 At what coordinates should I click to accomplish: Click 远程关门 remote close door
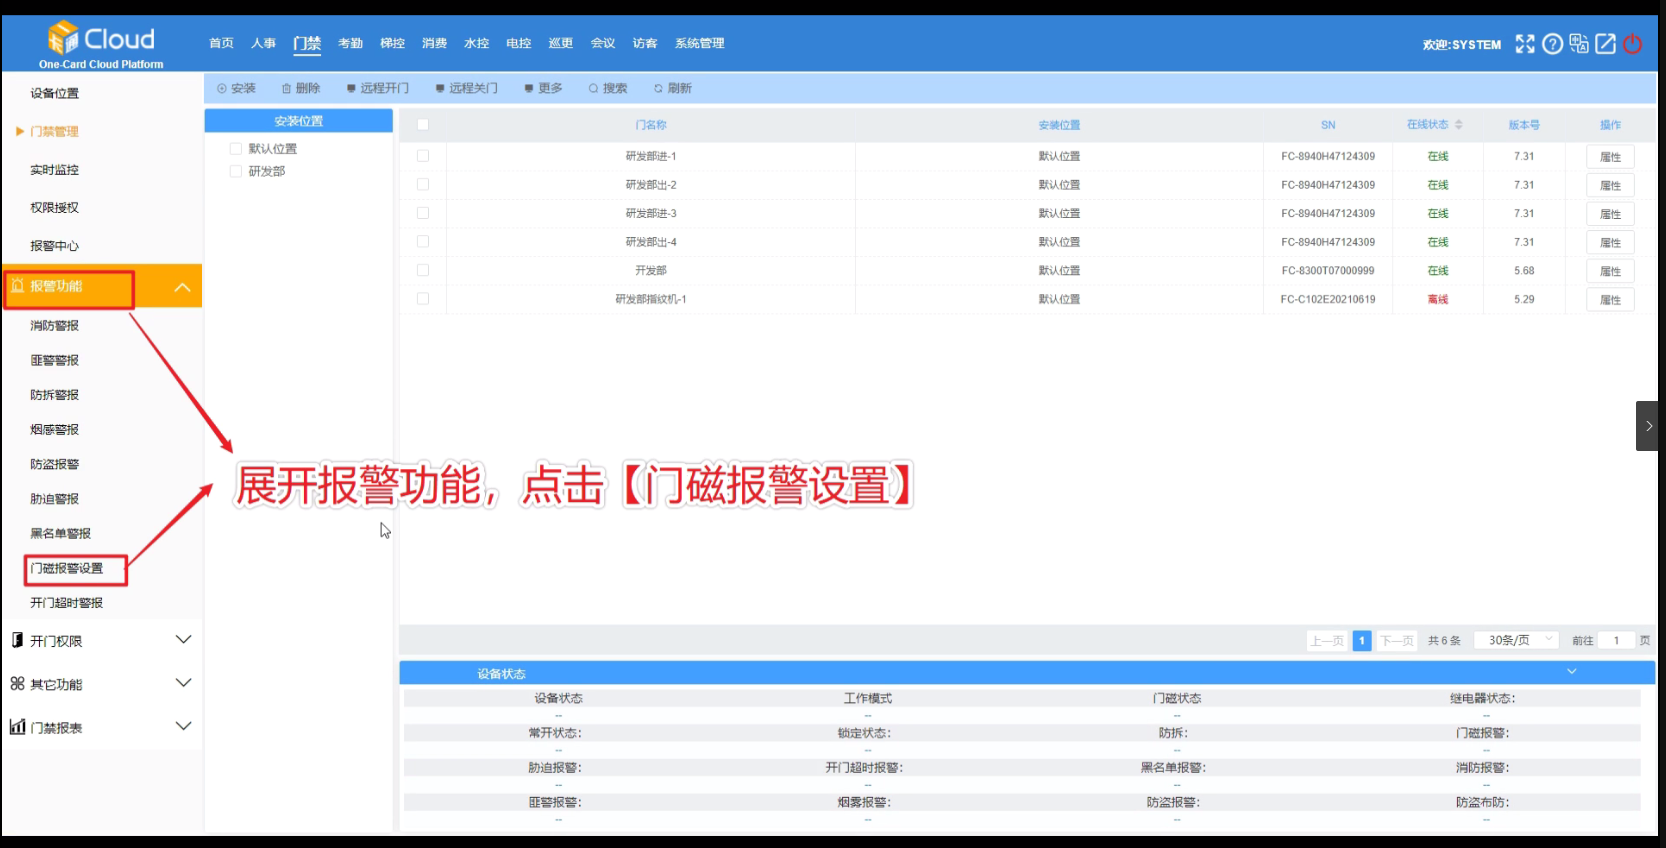pyautogui.click(x=466, y=88)
